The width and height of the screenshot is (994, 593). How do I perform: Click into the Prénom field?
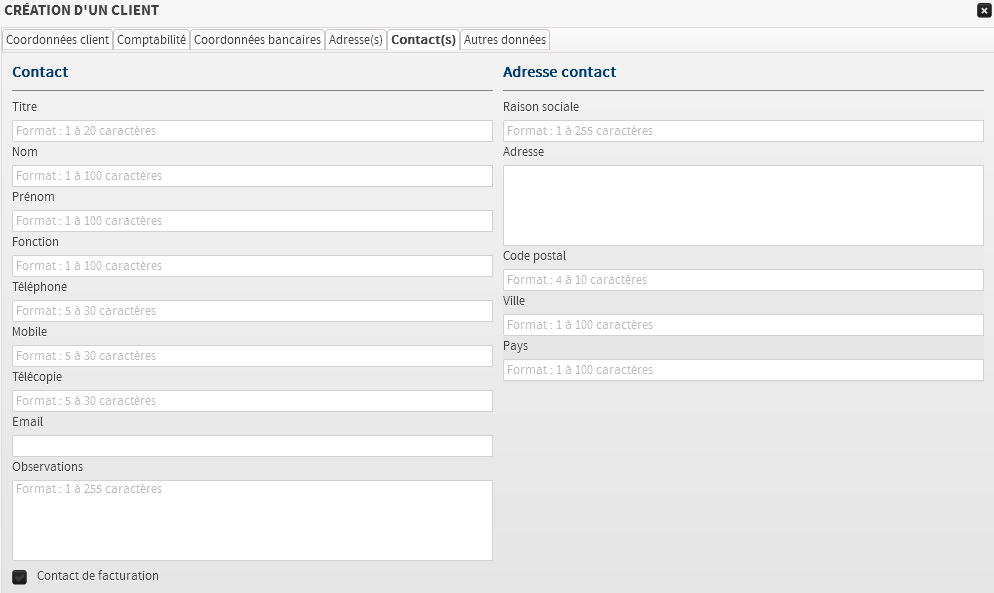tap(252, 221)
